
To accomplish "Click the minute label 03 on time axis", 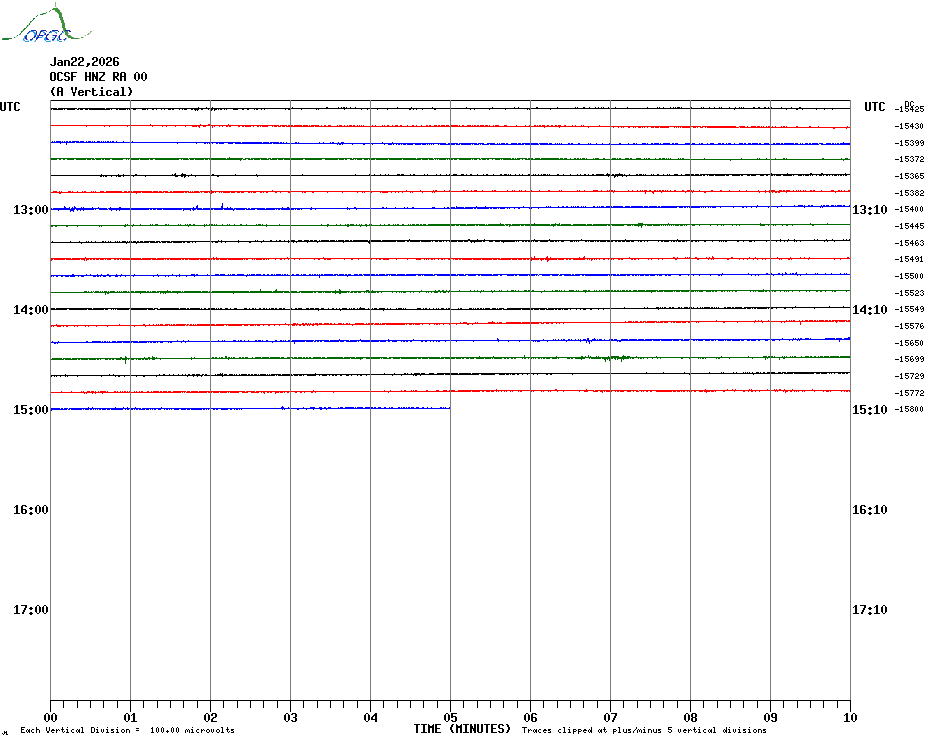I will 291,718.
